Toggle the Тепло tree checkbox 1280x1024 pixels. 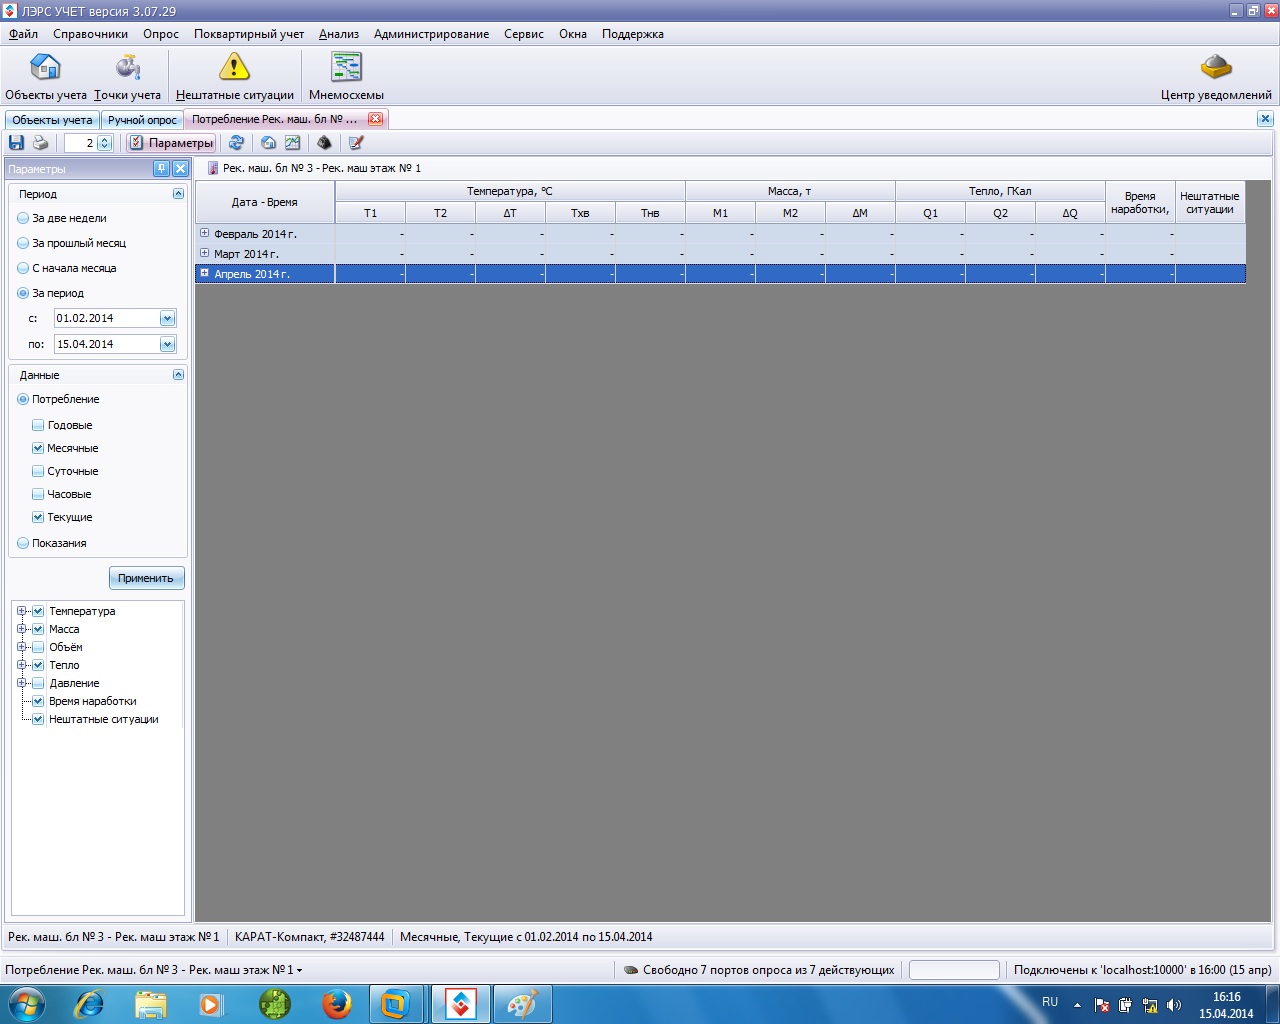(38, 665)
